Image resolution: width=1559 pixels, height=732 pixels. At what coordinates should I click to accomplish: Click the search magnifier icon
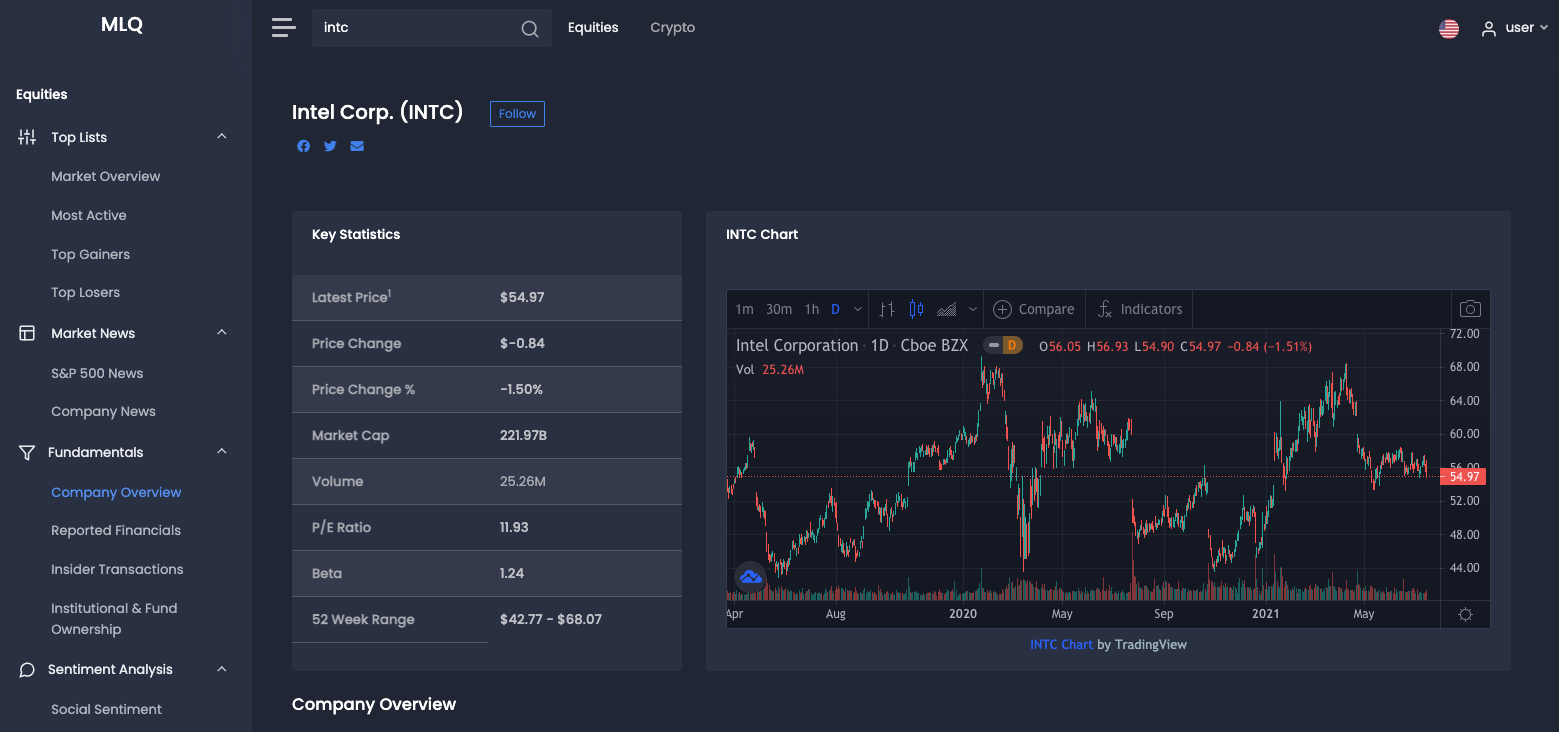(530, 29)
